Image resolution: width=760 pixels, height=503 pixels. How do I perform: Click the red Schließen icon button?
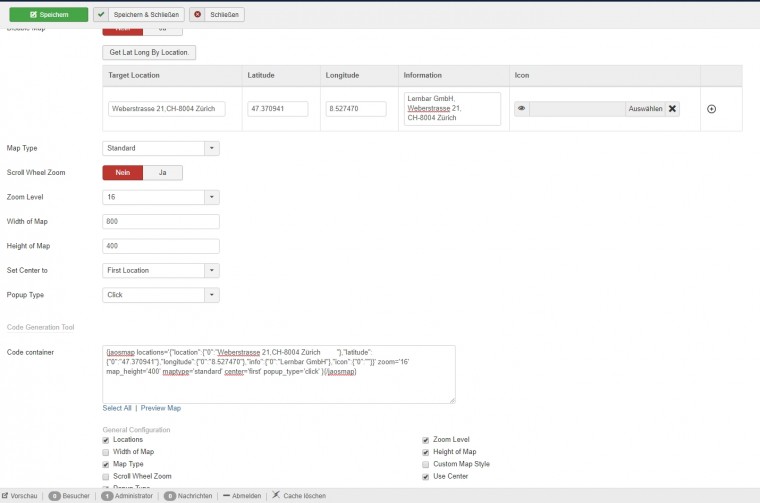tap(197, 15)
